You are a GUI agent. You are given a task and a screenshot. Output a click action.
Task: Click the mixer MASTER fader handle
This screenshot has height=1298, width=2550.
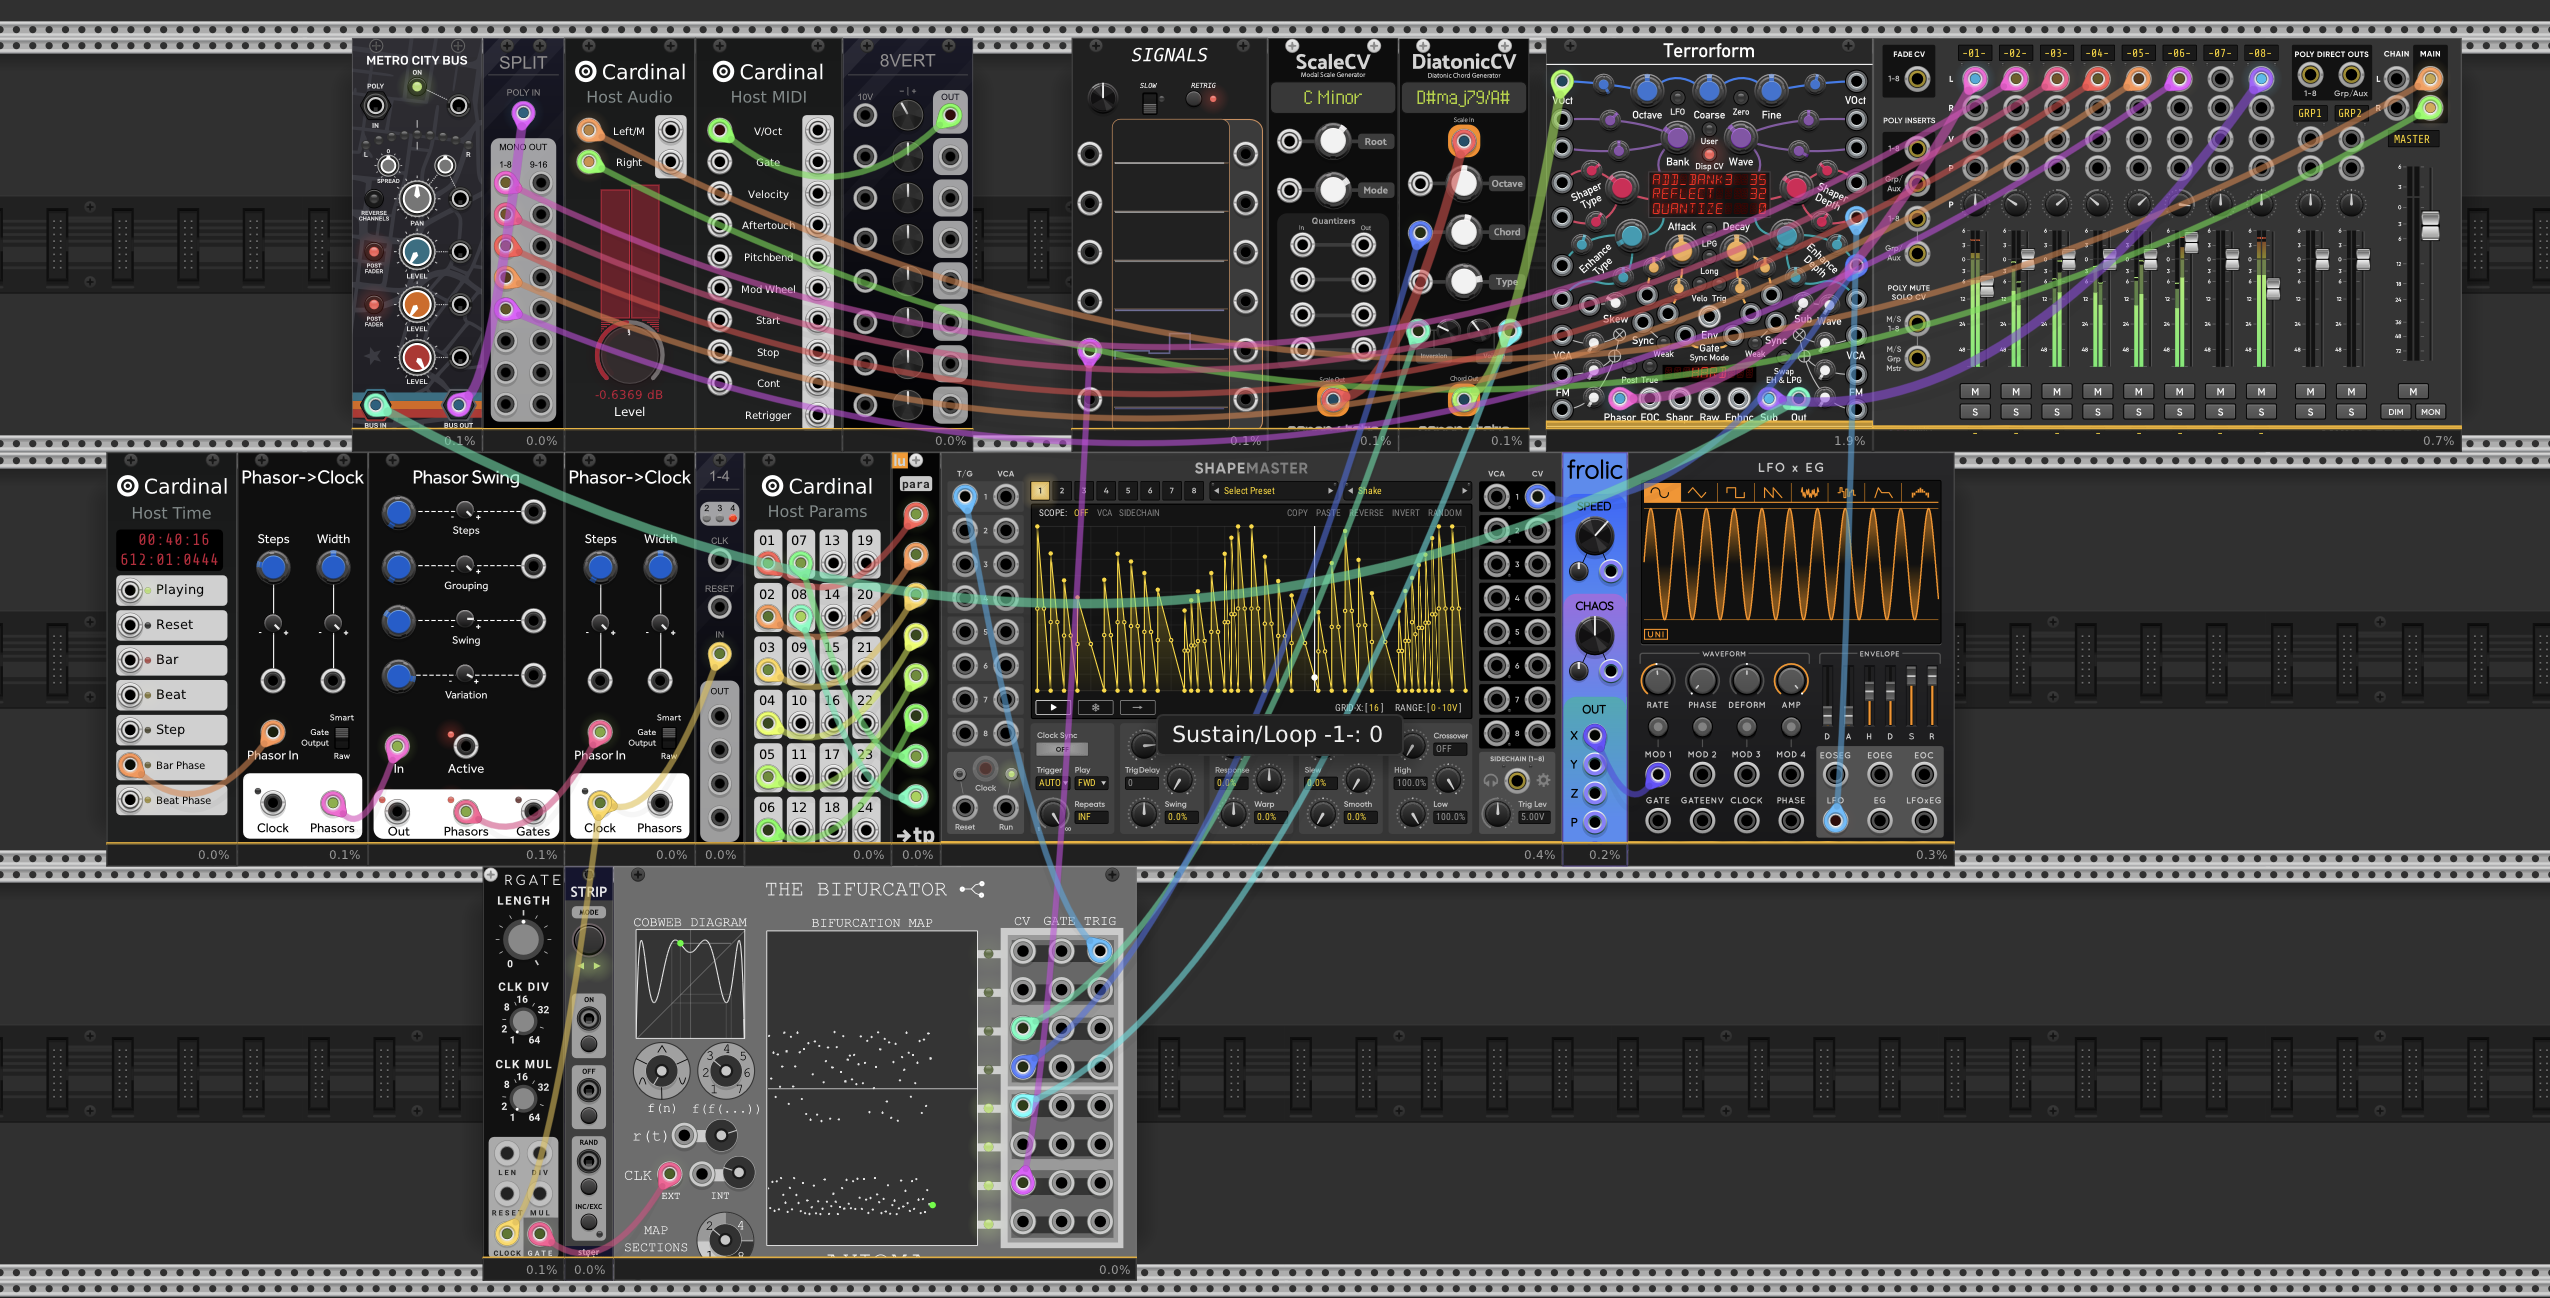tap(2430, 225)
